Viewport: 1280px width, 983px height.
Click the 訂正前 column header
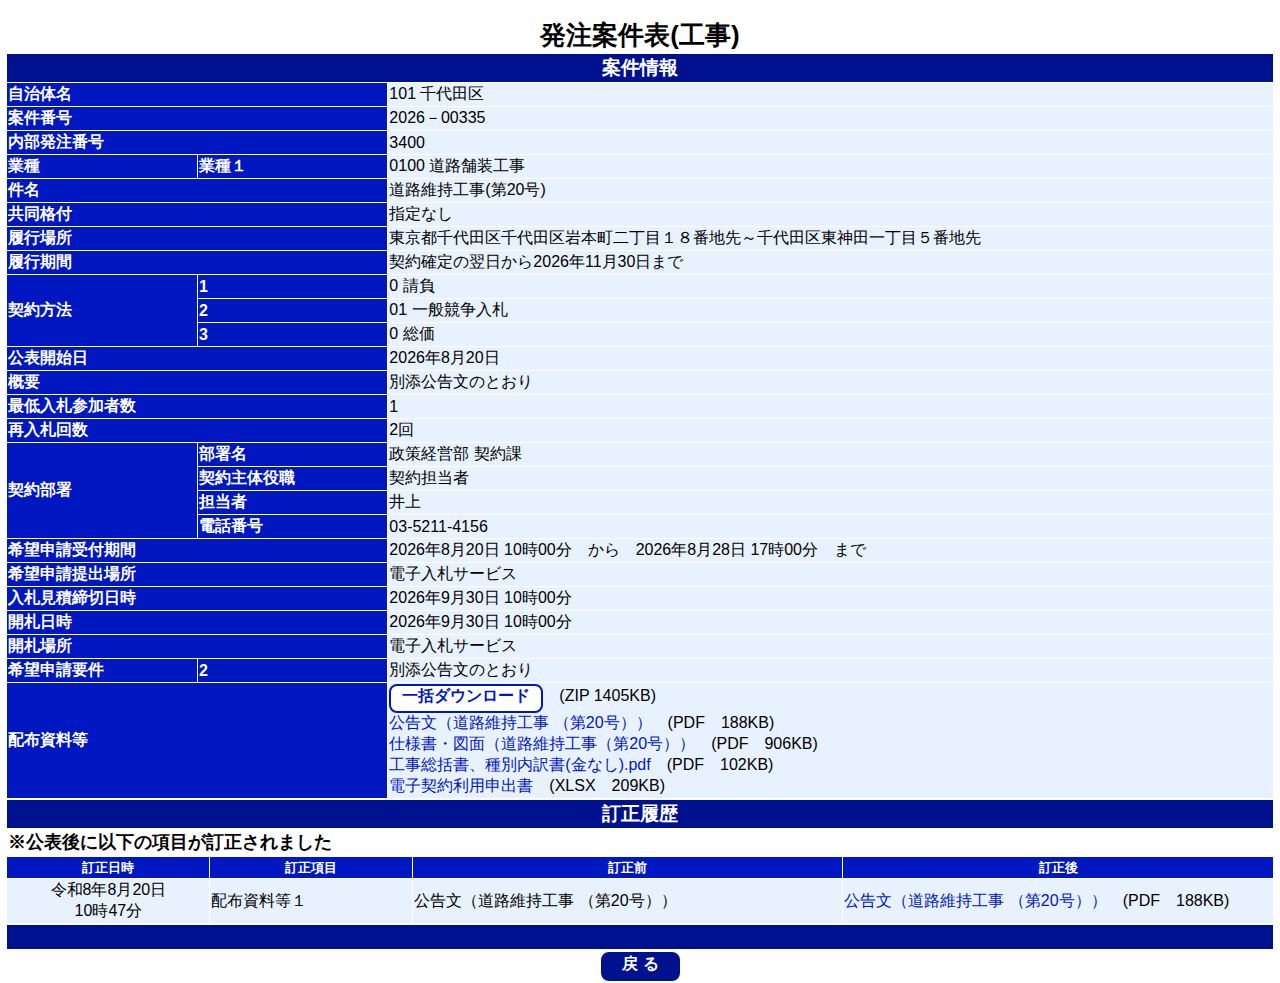[x=627, y=868]
